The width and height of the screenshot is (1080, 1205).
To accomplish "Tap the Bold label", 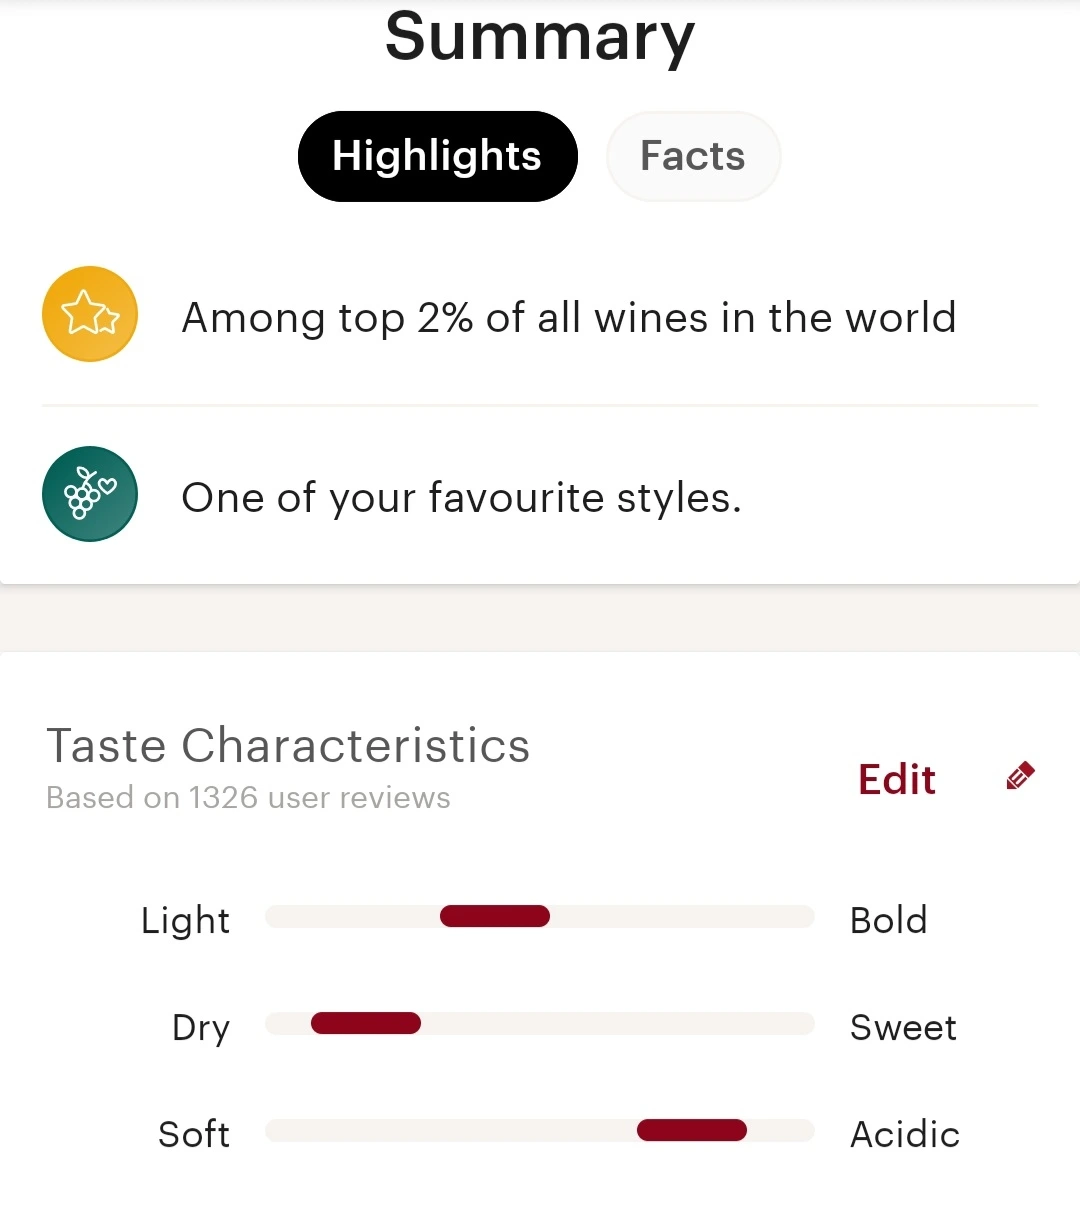I will (889, 920).
